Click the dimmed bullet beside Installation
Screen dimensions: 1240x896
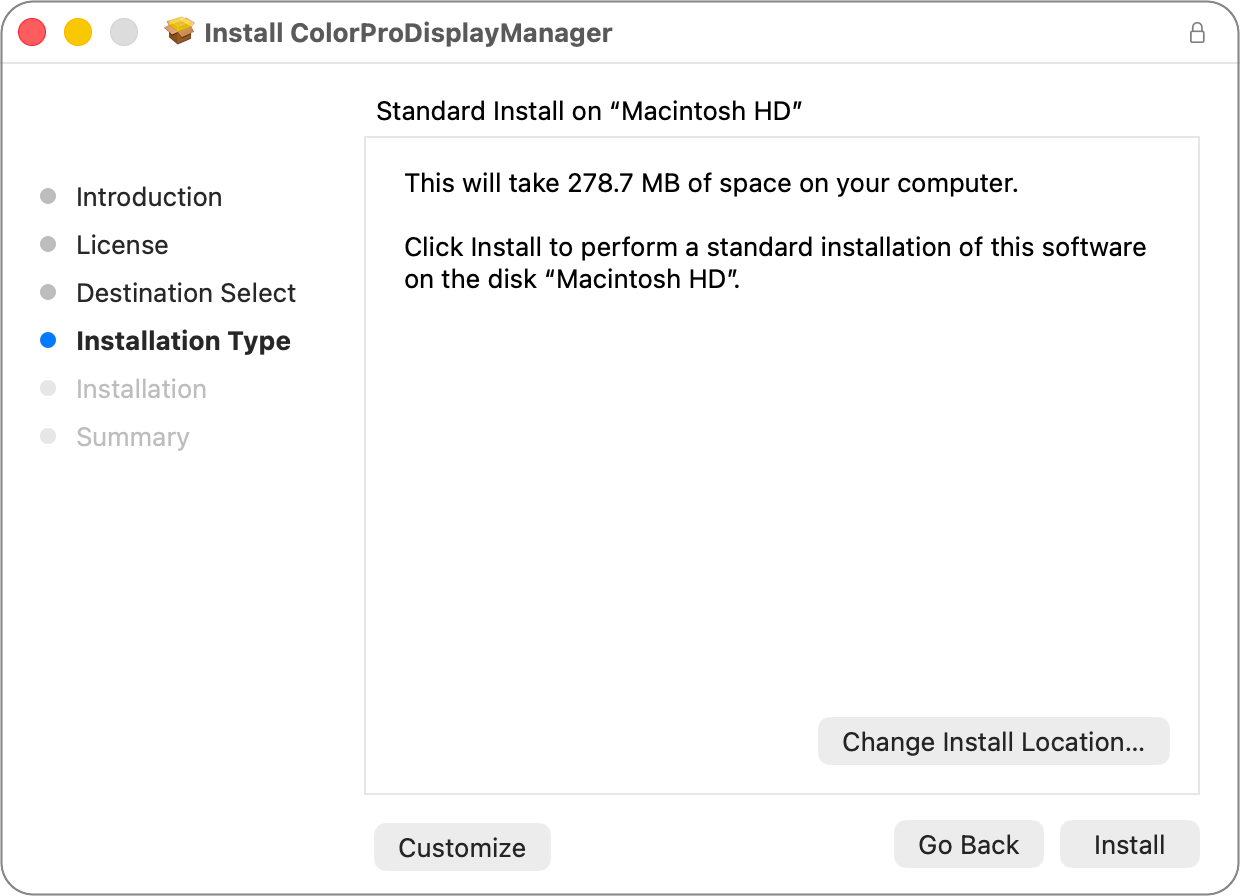click(x=48, y=388)
